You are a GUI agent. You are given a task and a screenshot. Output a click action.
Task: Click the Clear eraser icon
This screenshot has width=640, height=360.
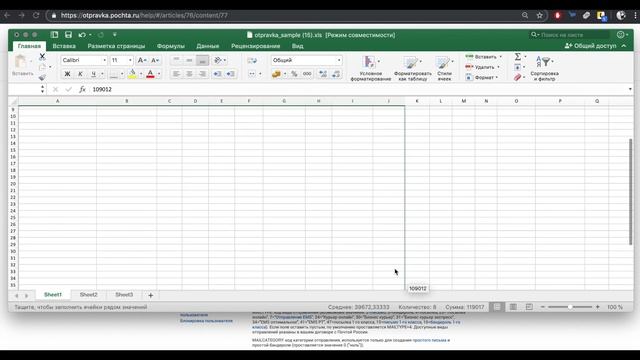518,77
